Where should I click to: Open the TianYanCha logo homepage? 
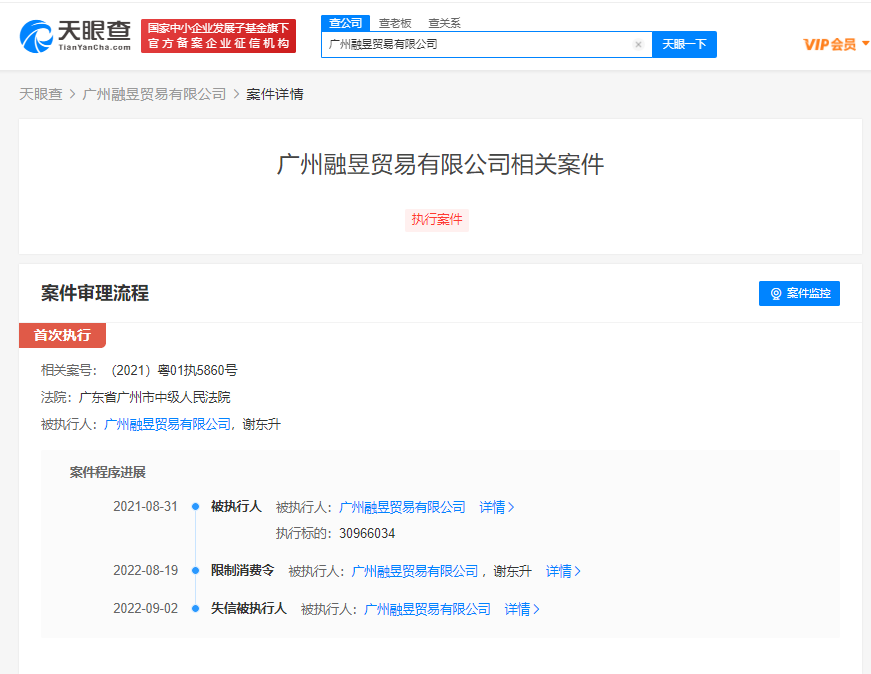75,36
